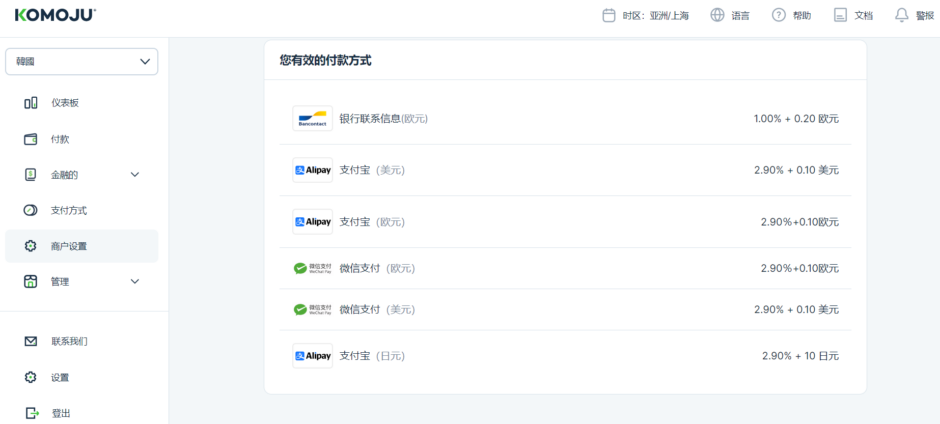The width and height of the screenshot is (940, 424).
Task: Click the 登出 logout icon
Action: (30, 413)
